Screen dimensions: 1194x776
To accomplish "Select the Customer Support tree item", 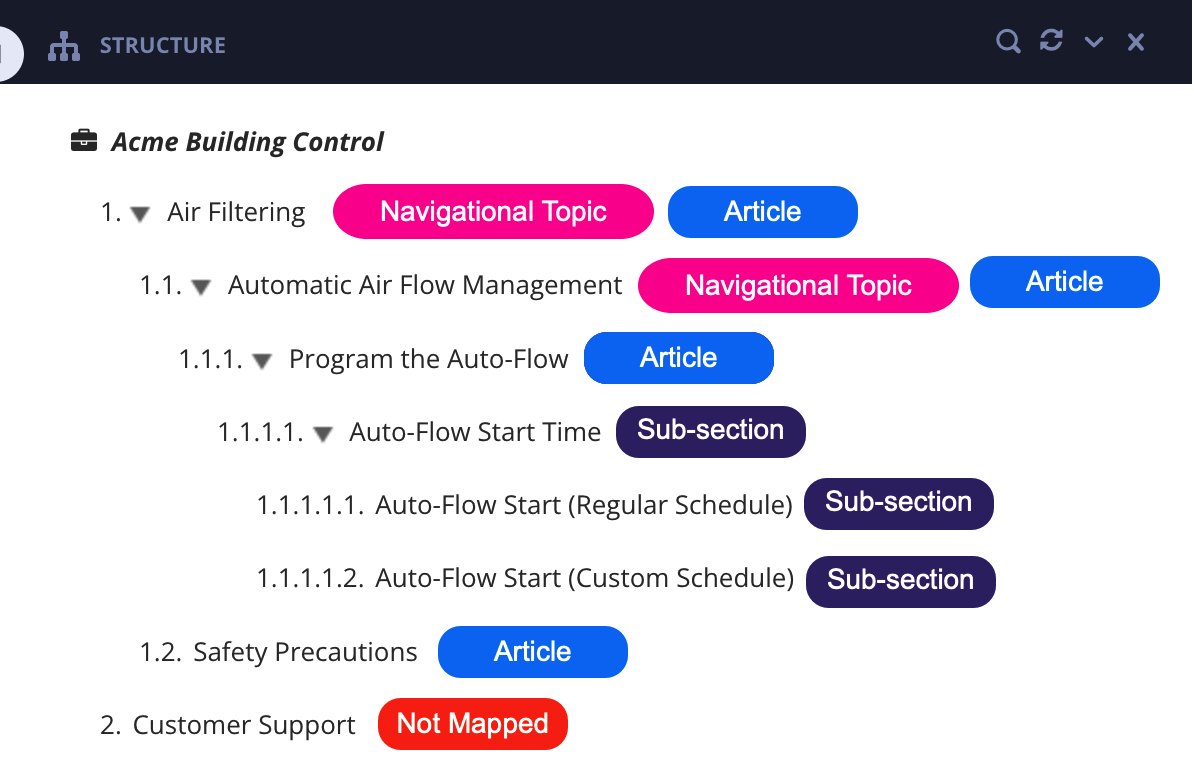I will [x=243, y=724].
